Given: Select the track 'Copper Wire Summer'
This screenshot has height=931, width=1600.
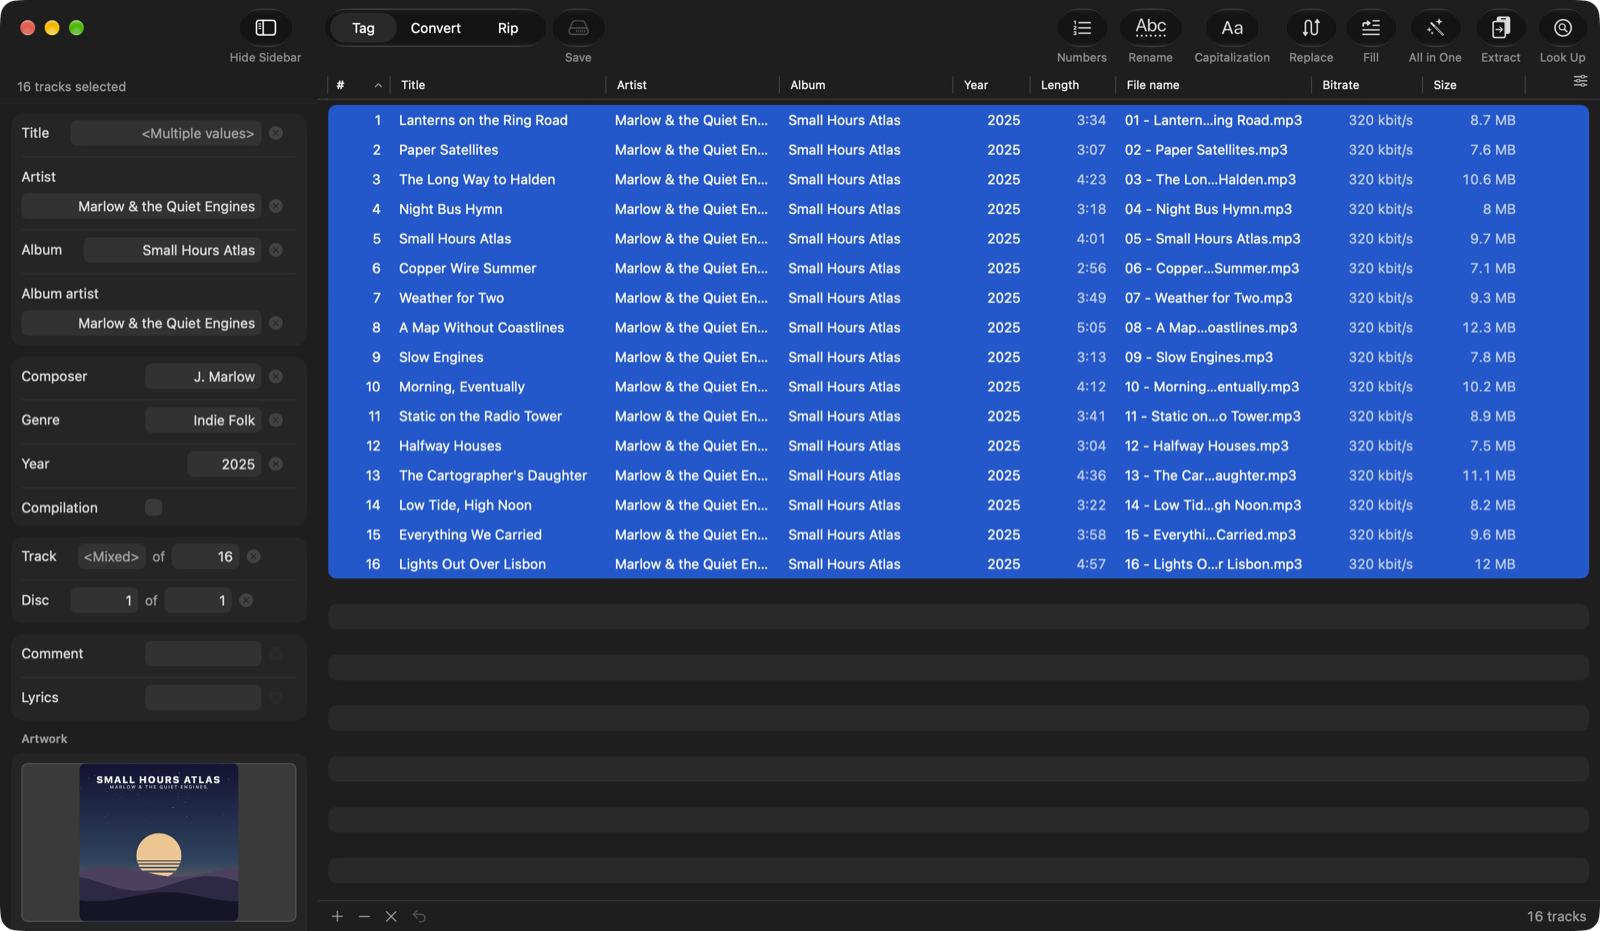Looking at the screenshot, I should tap(958, 268).
